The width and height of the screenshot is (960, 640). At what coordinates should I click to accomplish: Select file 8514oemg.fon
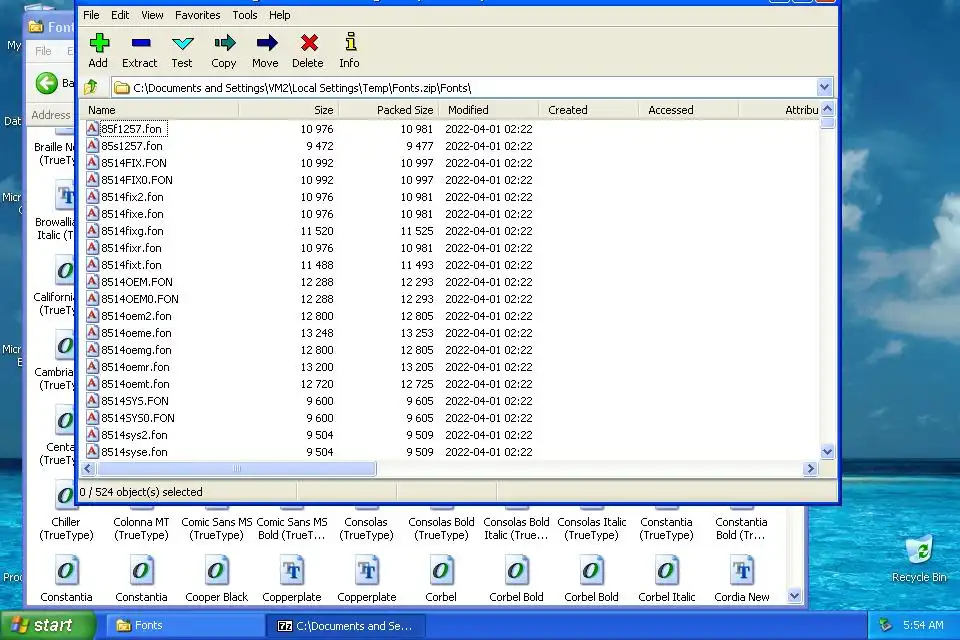tap(136, 350)
